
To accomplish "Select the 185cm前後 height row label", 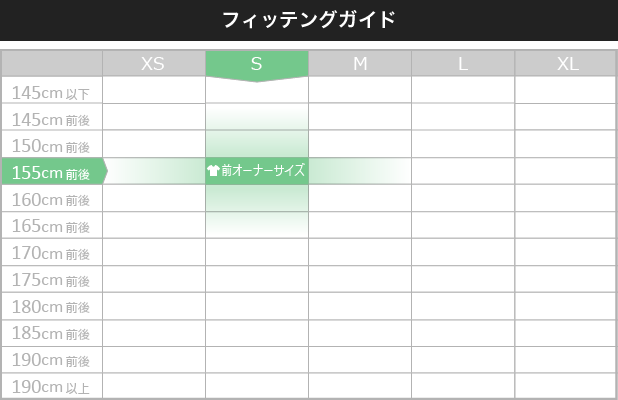I will pyautogui.click(x=52, y=333).
